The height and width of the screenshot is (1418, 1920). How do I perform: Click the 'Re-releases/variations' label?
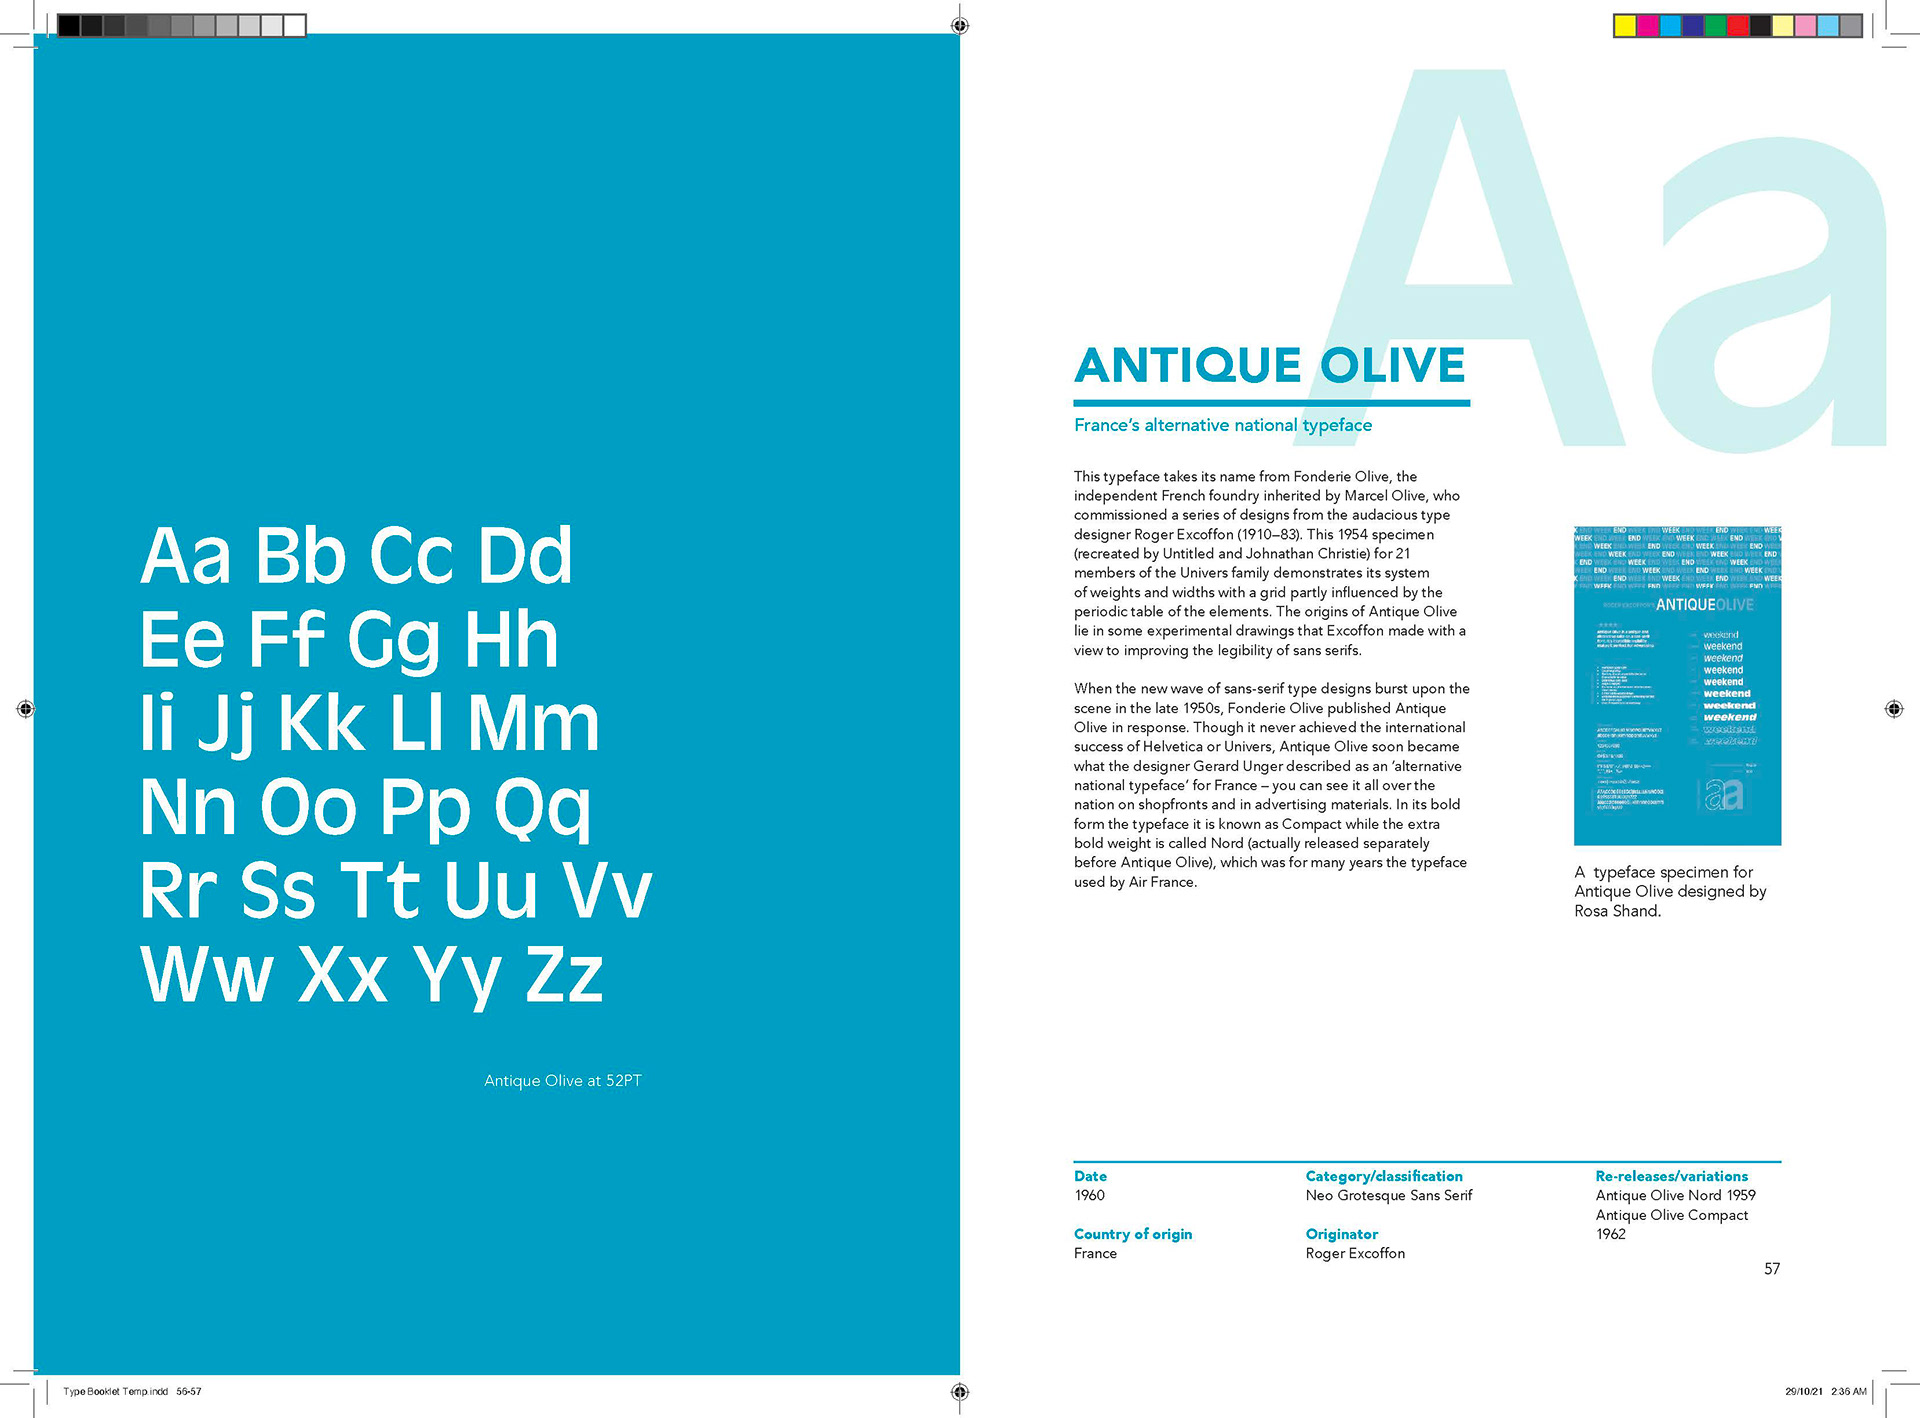coord(1672,1176)
